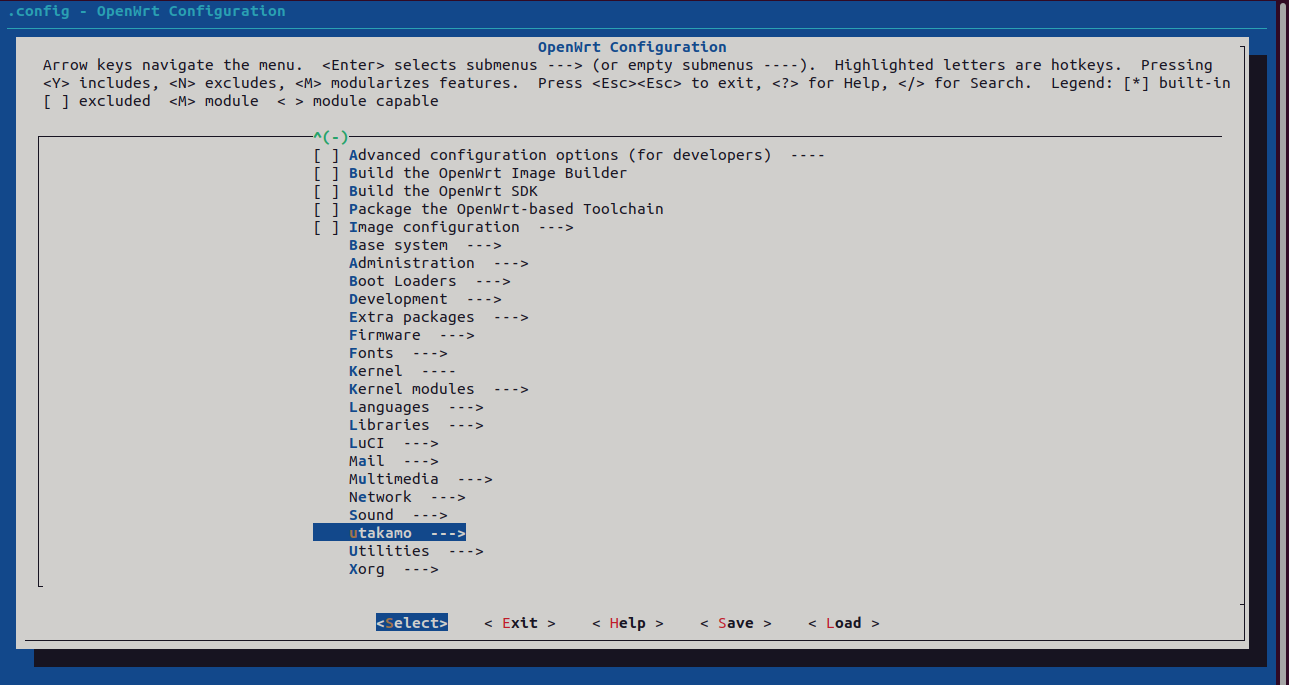This screenshot has width=1289, height=685.
Task: Select the highlighted utakamo entry
Action: click(x=389, y=533)
